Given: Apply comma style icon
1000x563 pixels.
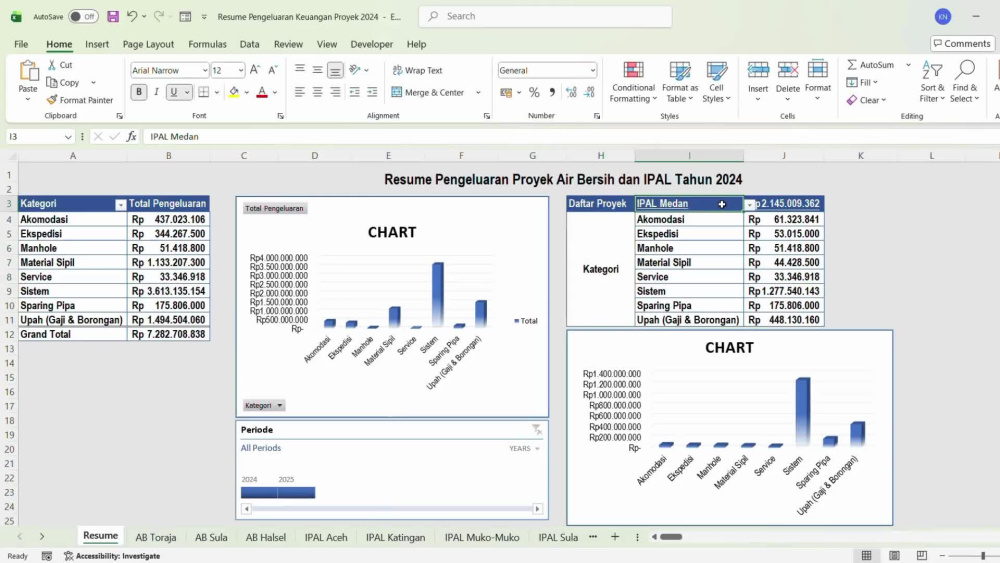Looking at the screenshot, I should [552, 93].
